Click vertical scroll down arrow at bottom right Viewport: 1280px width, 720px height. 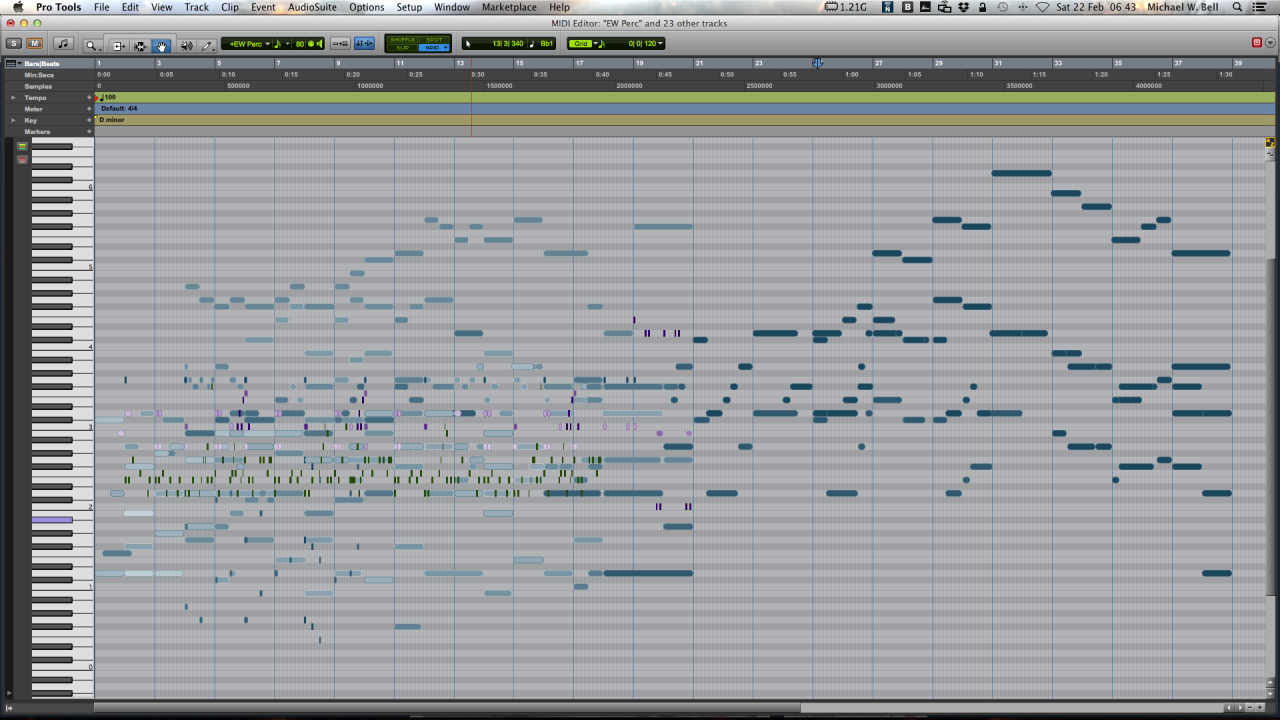click(x=1271, y=694)
